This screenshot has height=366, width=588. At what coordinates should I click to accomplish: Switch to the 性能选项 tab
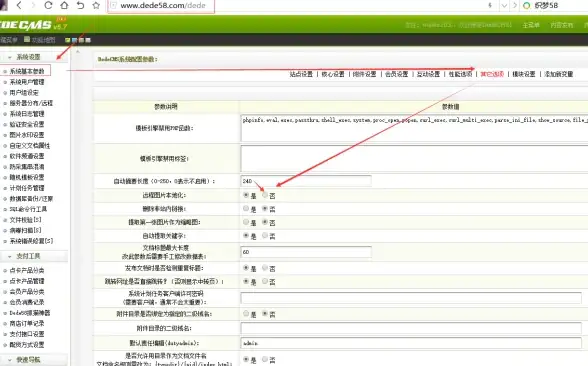click(460, 74)
